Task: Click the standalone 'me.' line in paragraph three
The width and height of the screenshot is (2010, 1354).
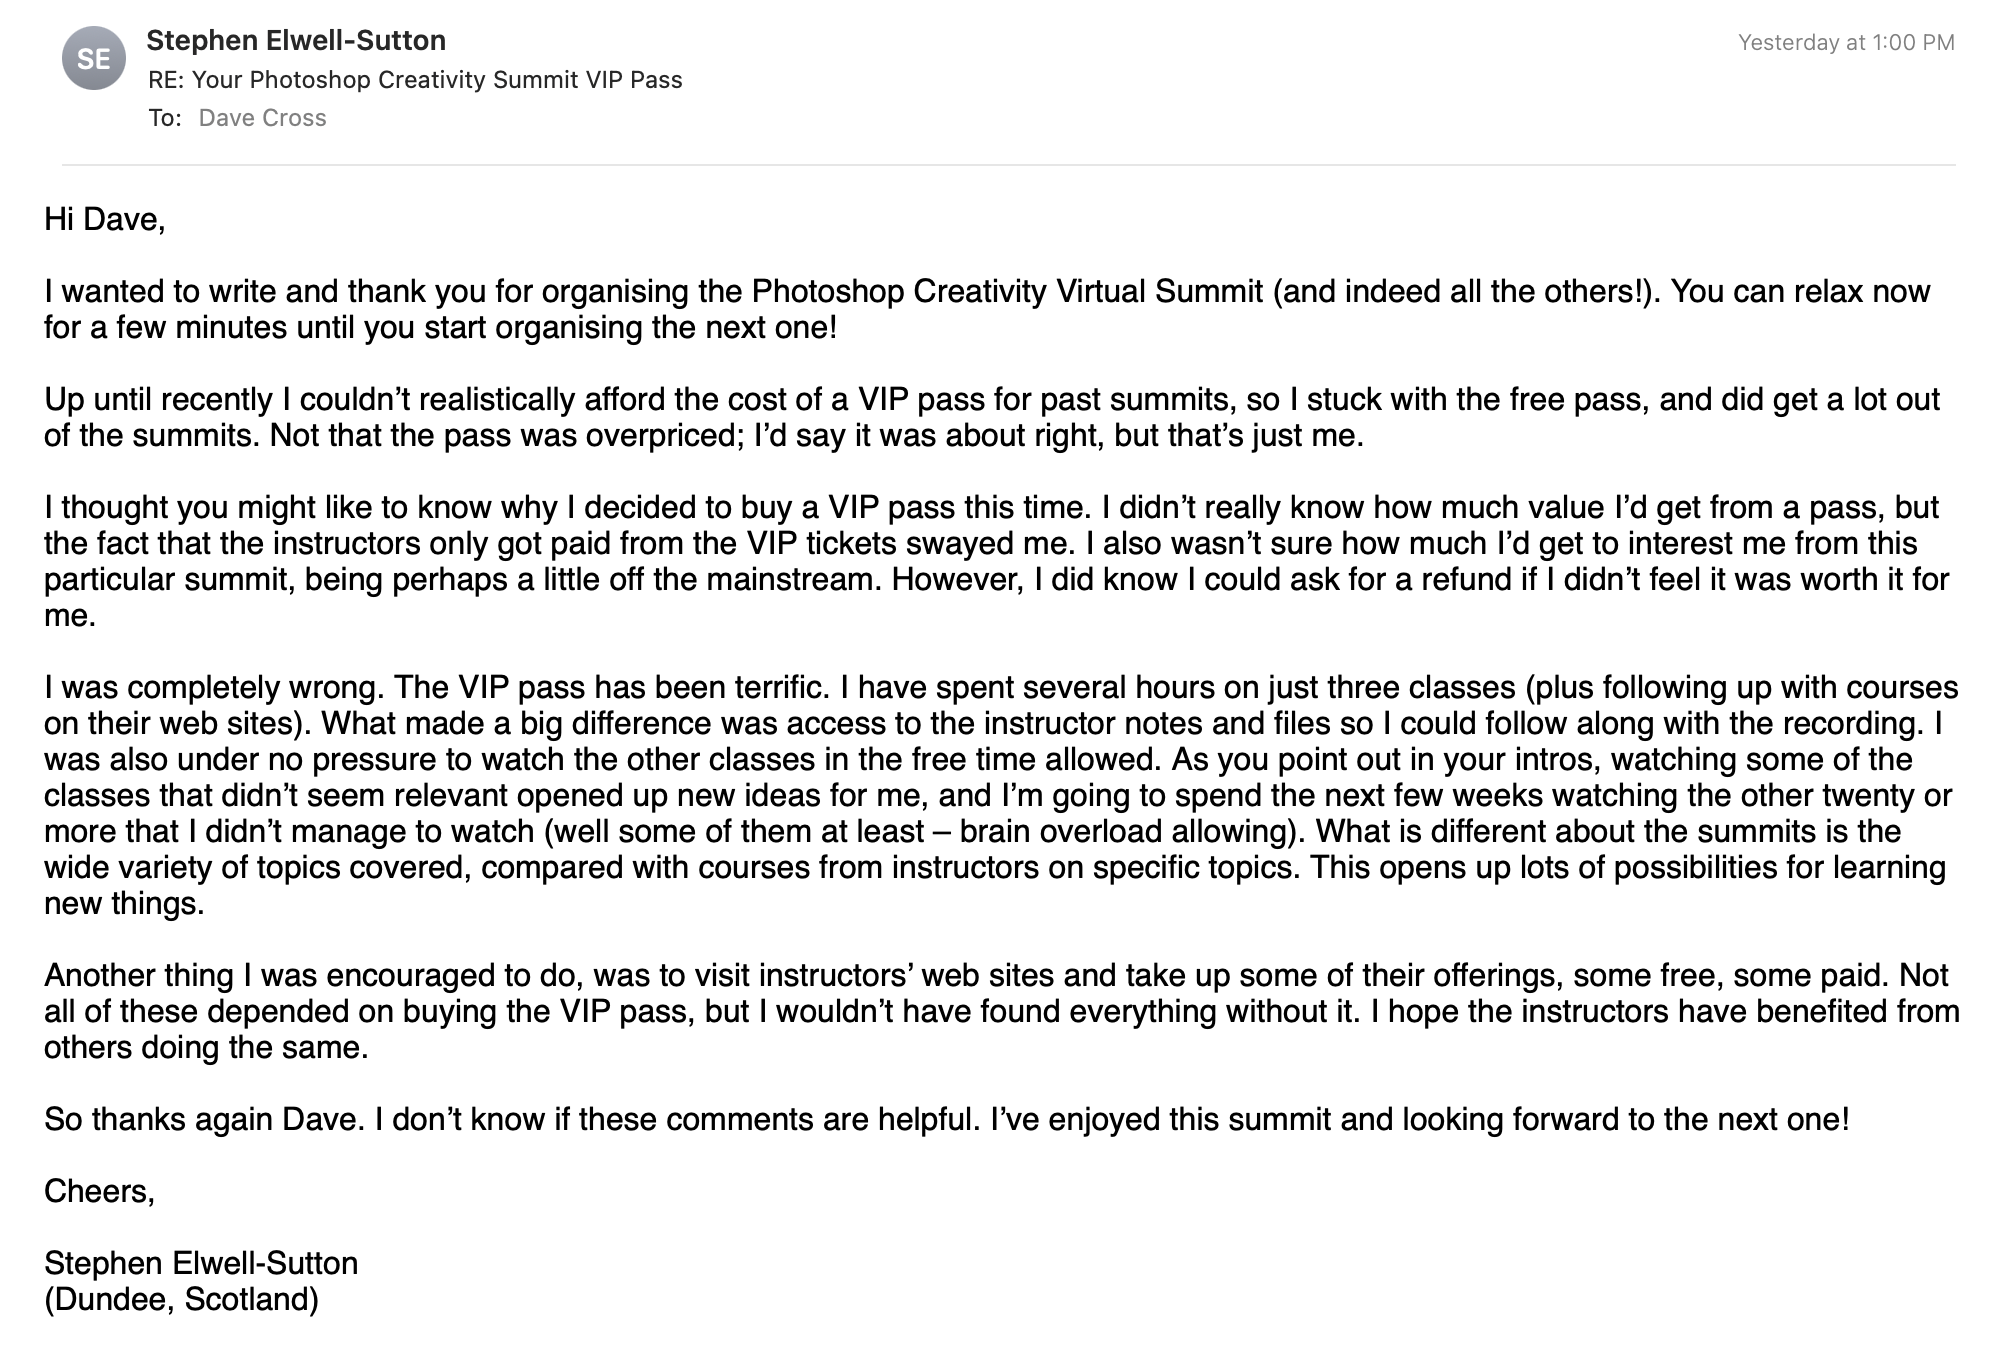Action: [x=70, y=616]
